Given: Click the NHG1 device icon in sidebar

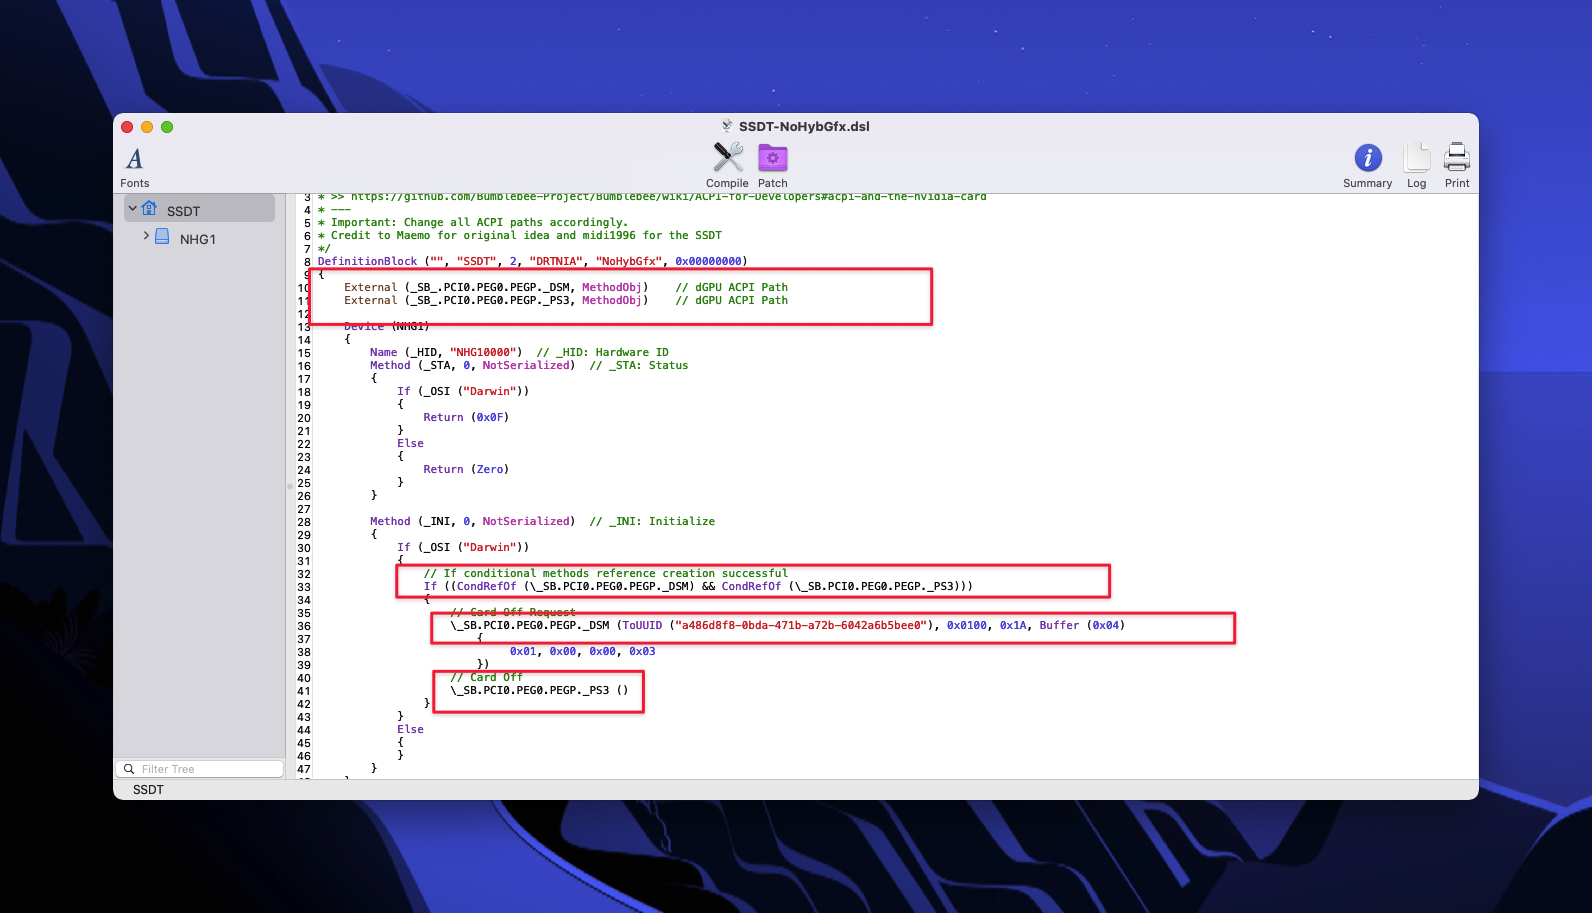Looking at the screenshot, I should 162,237.
